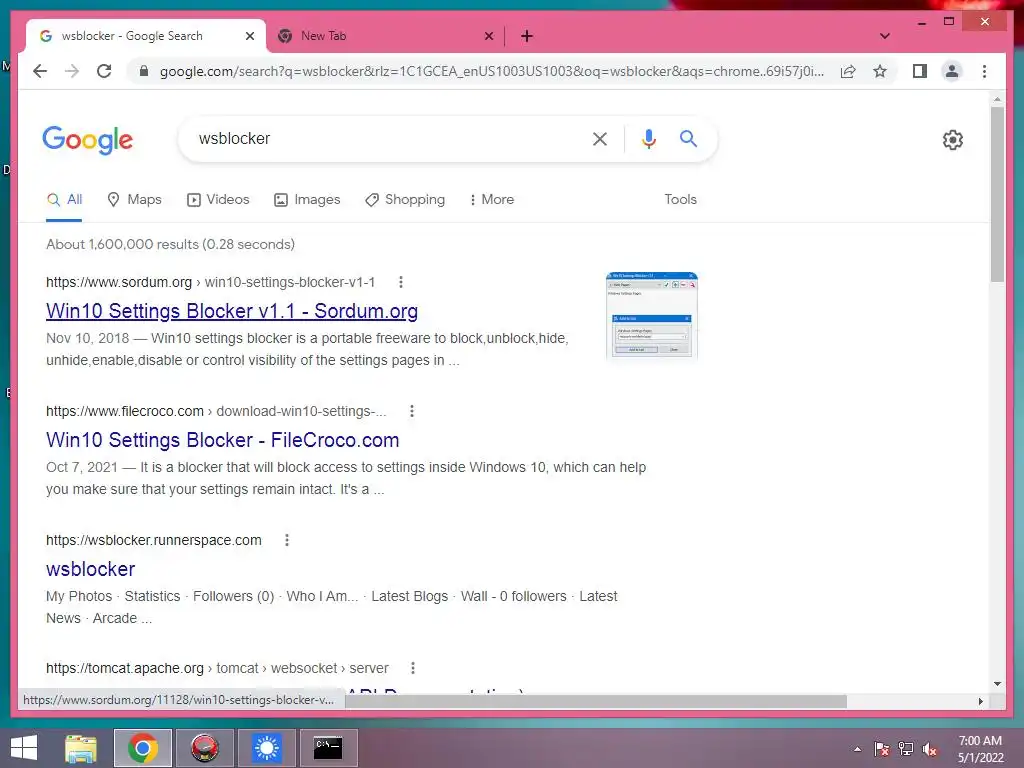Viewport: 1024px width, 768px height.
Task: Open Command Prompt from taskbar
Action: point(328,748)
